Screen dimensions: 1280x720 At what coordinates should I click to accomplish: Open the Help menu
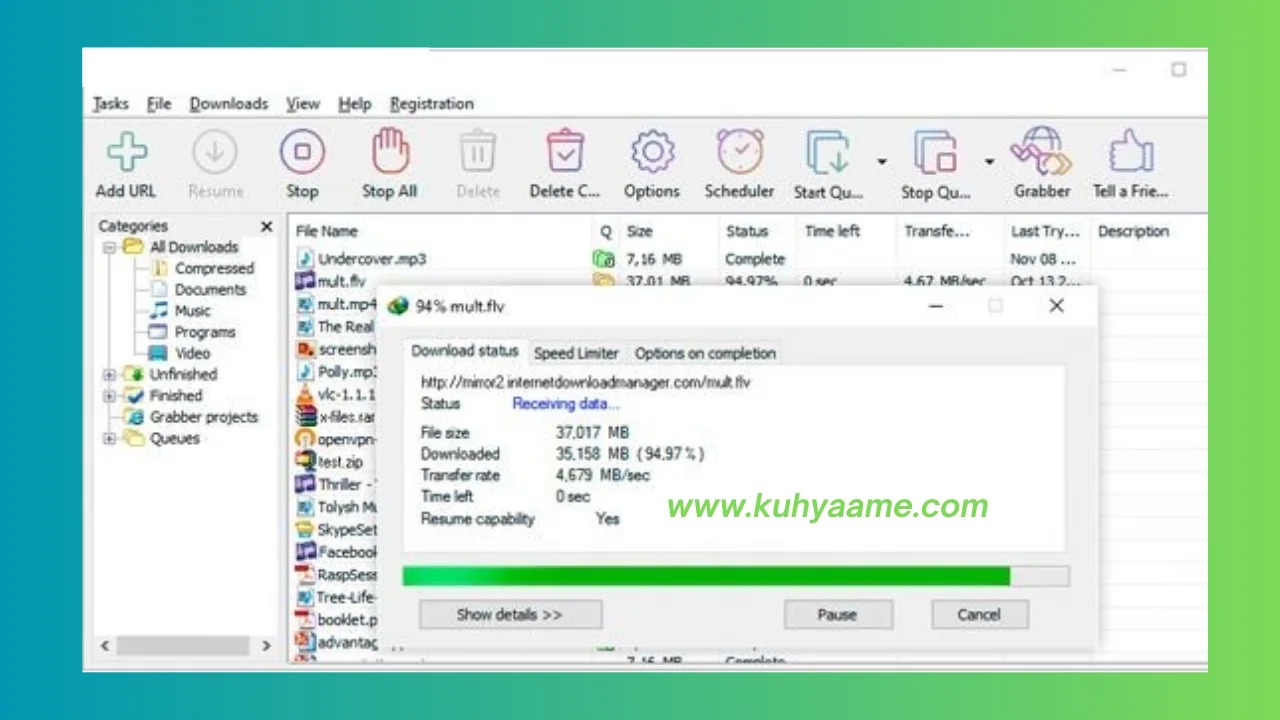[355, 104]
